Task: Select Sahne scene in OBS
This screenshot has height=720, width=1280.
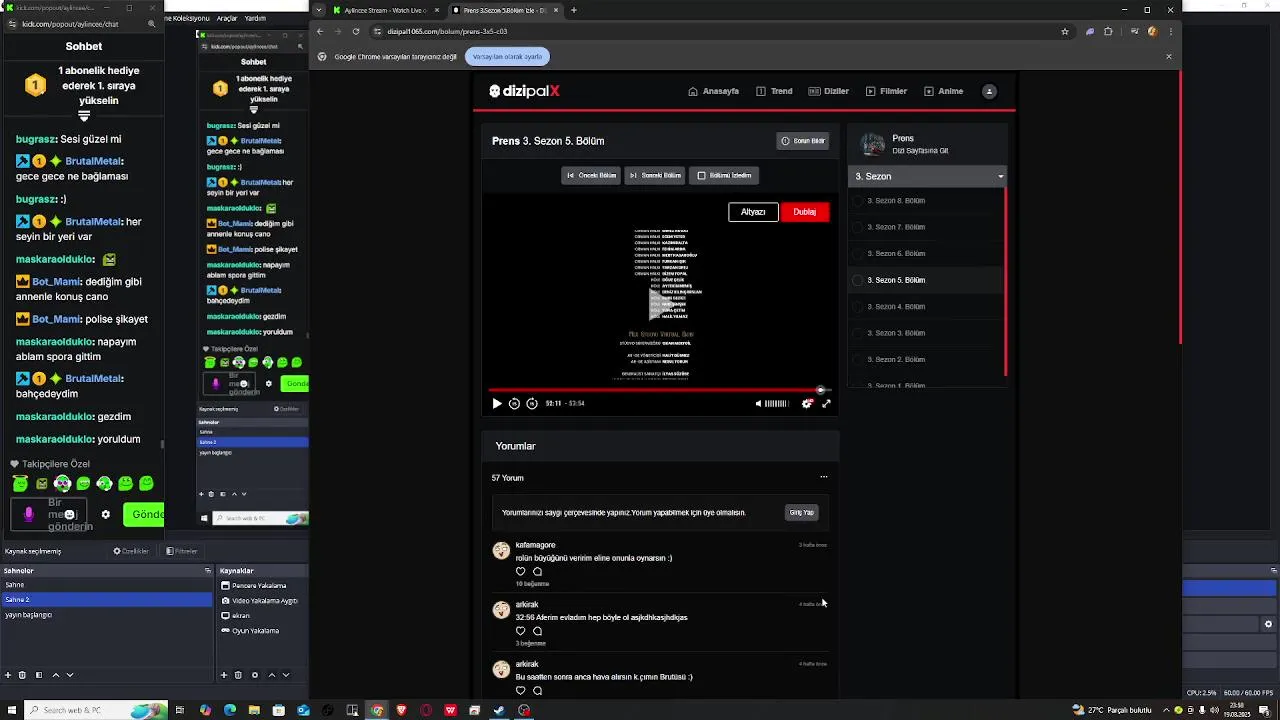Action: click(x=106, y=585)
